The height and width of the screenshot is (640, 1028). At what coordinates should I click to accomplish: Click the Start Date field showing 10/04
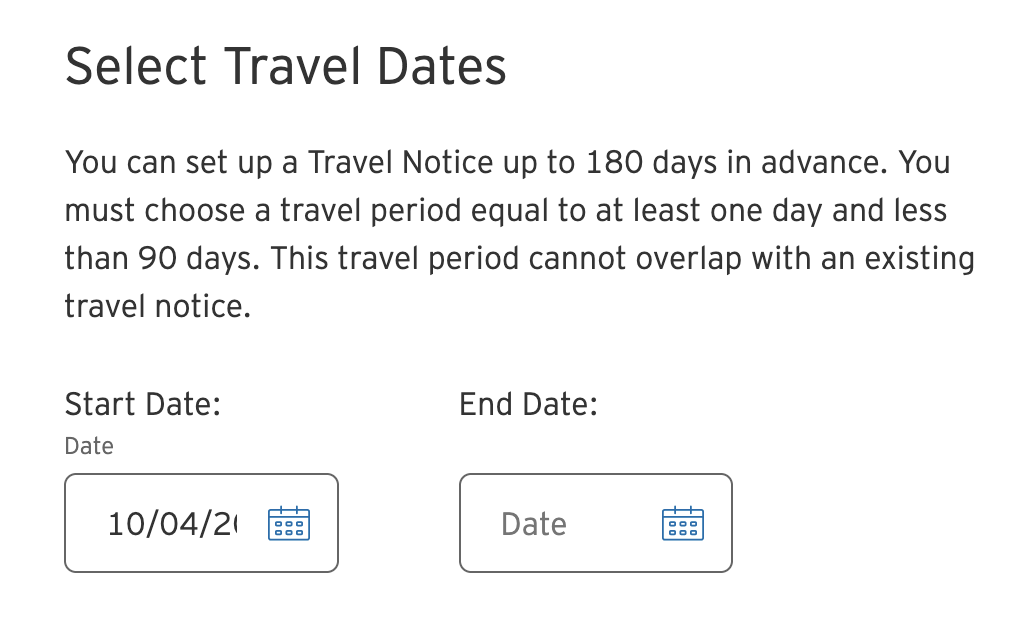168,524
